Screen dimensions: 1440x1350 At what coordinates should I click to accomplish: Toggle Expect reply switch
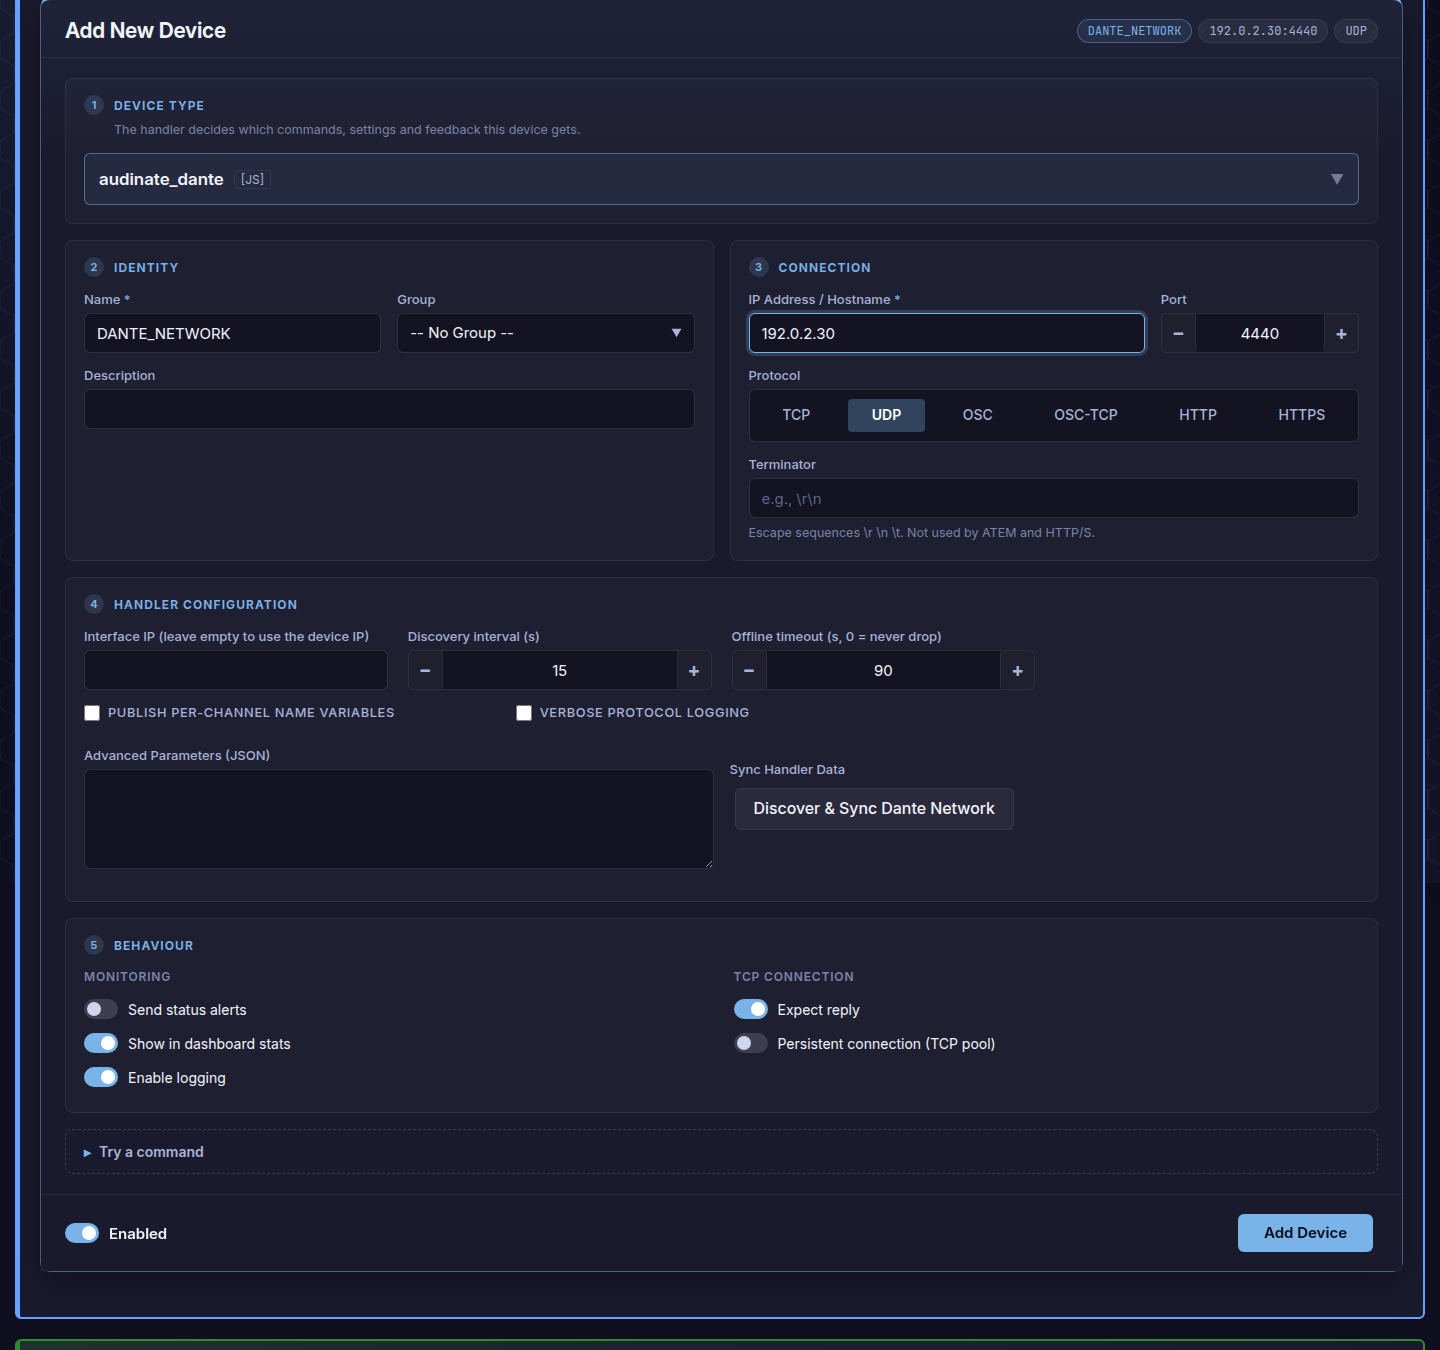(751, 1009)
